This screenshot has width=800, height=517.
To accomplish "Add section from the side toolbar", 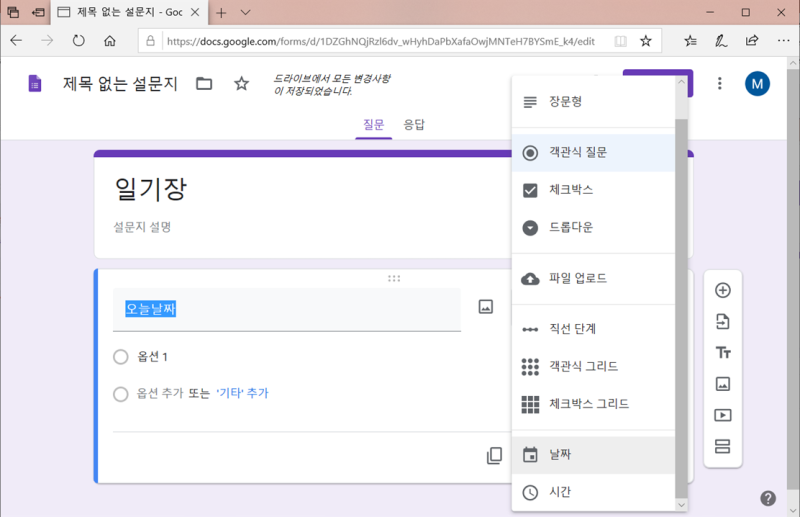I will click(x=722, y=447).
